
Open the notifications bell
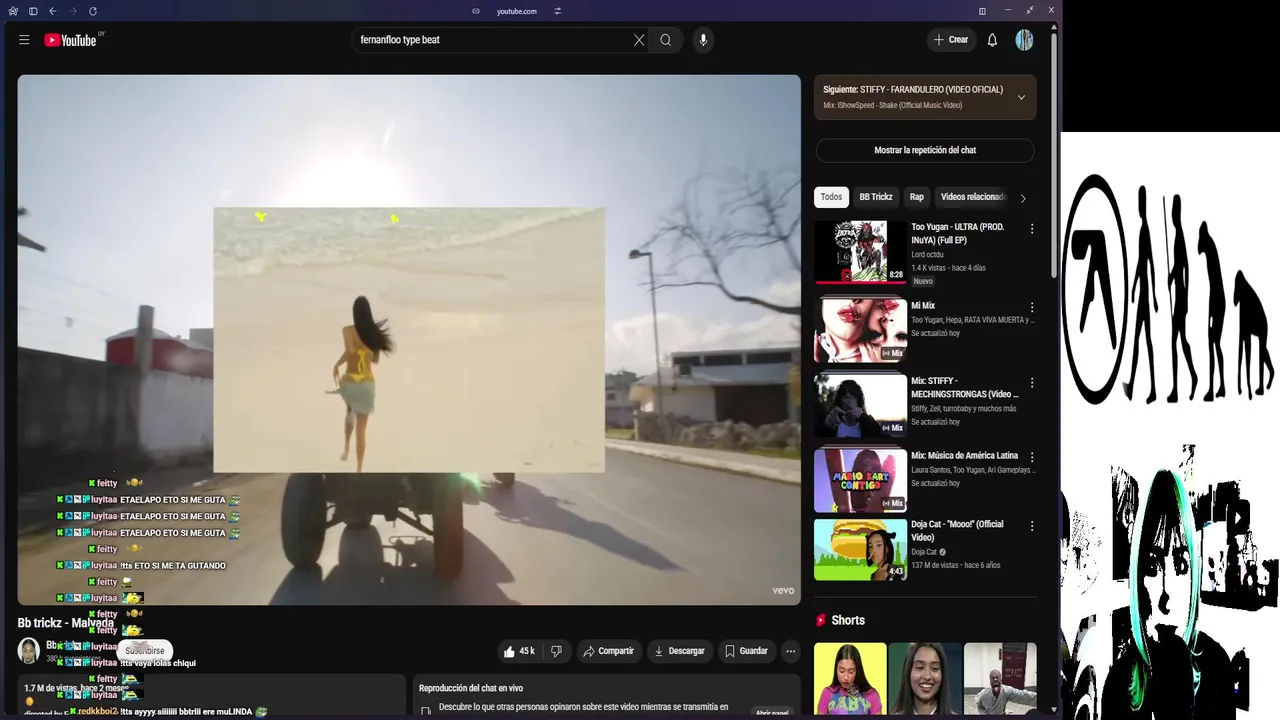click(x=992, y=40)
